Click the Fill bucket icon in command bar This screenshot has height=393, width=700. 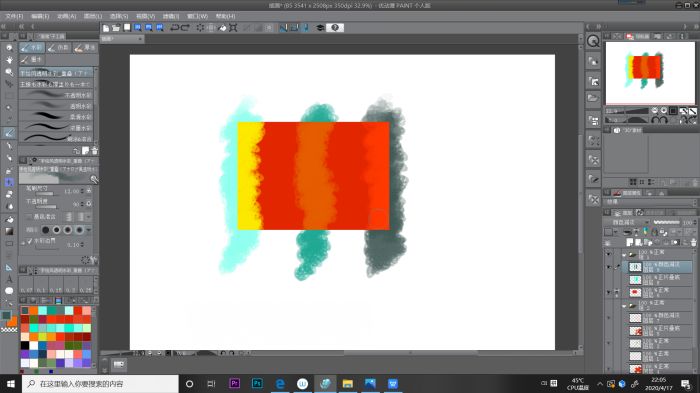pyautogui.click(x=222, y=28)
